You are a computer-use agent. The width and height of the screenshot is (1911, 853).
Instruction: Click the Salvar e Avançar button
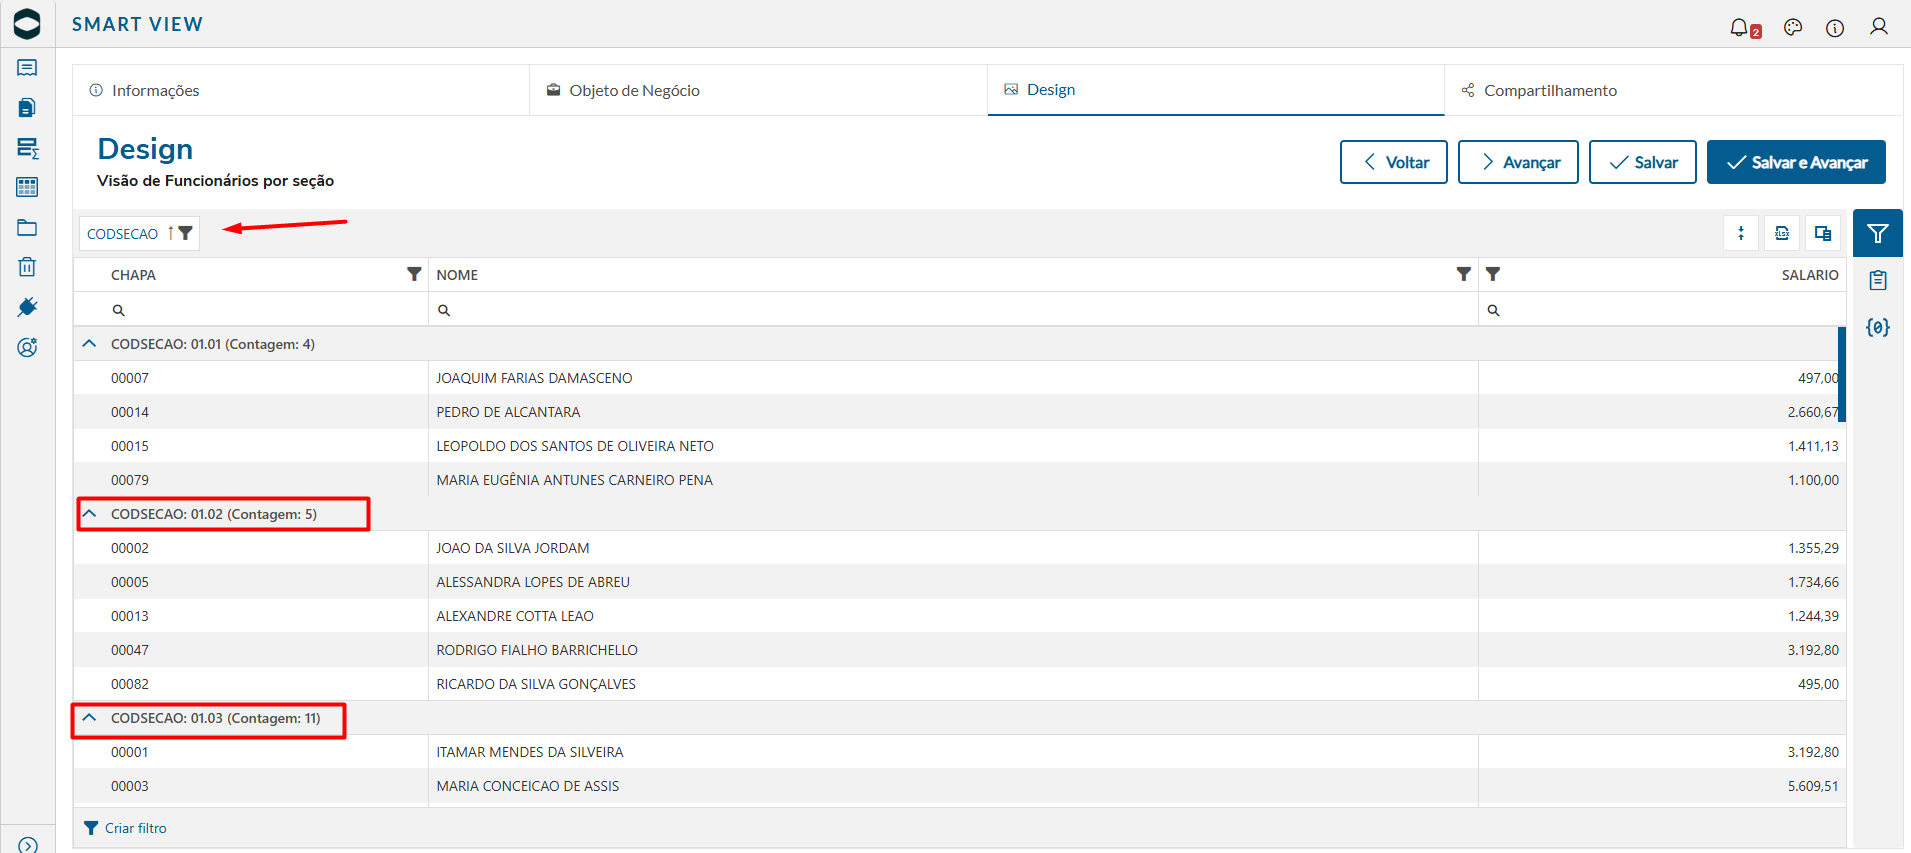tap(1796, 162)
